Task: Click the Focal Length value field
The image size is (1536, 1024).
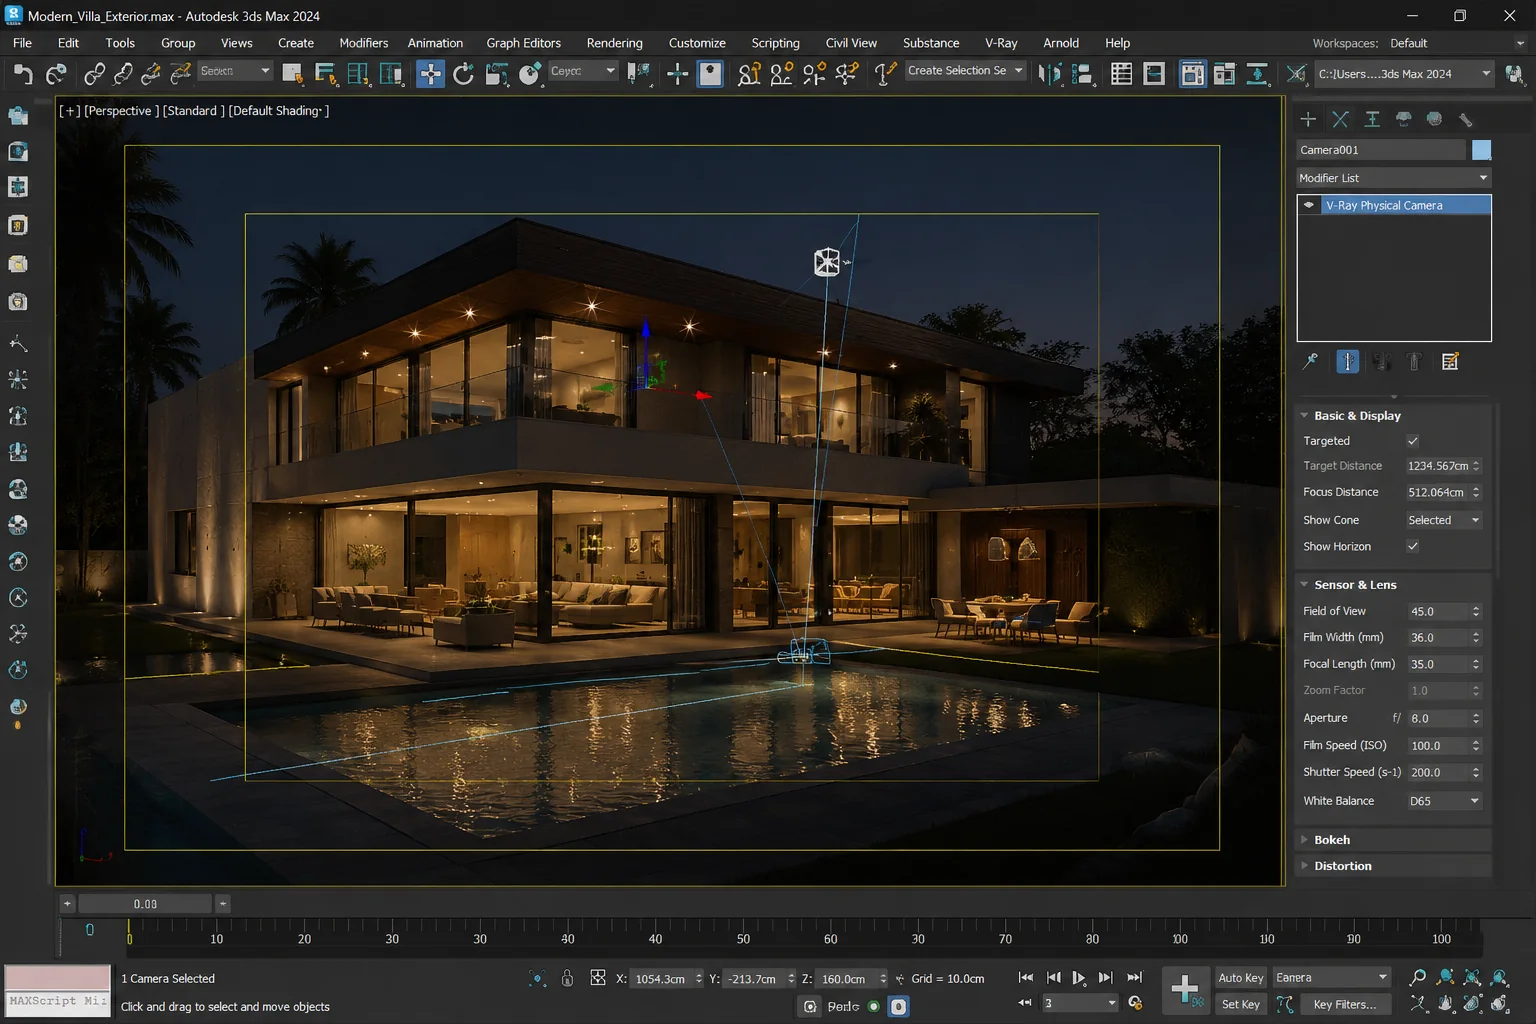Action: (1437, 664)
